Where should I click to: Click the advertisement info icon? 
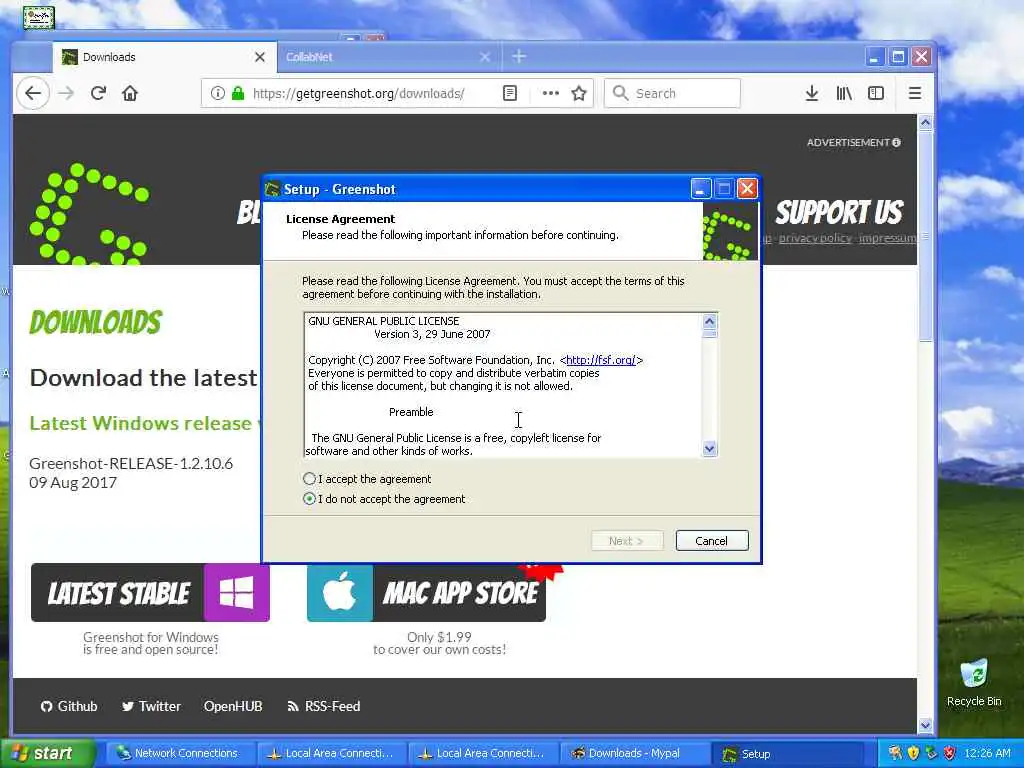[897, 142]
